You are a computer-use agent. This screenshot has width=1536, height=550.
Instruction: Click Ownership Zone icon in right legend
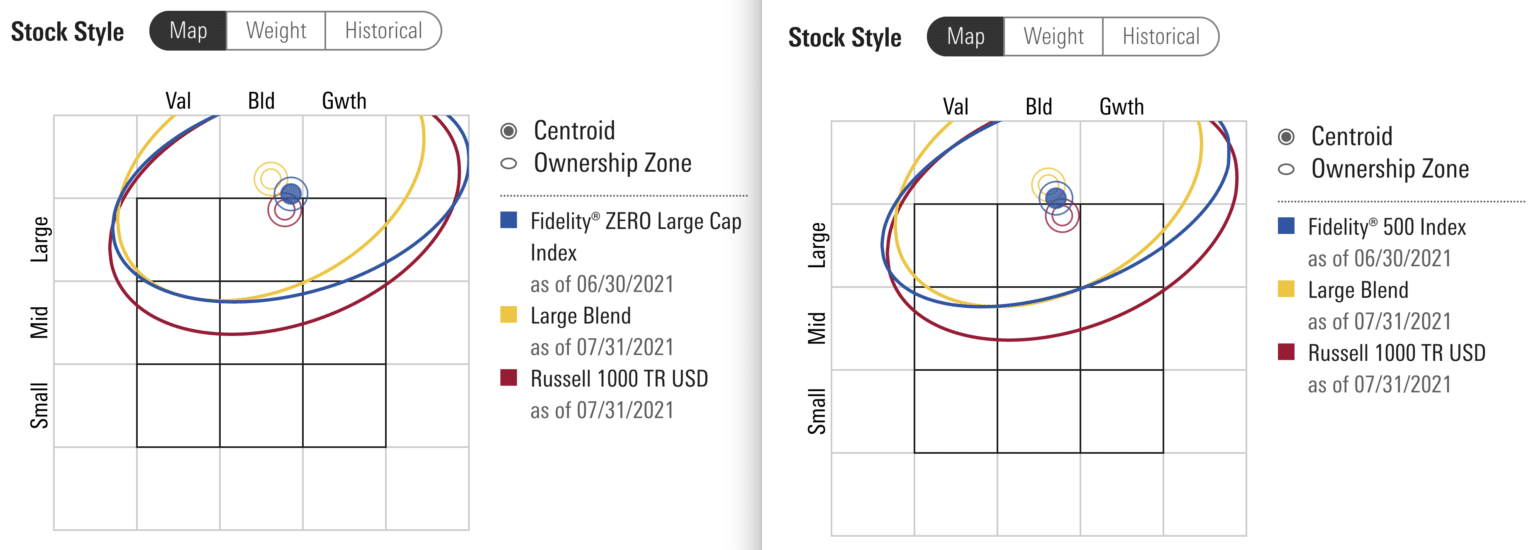(1286, 168)
